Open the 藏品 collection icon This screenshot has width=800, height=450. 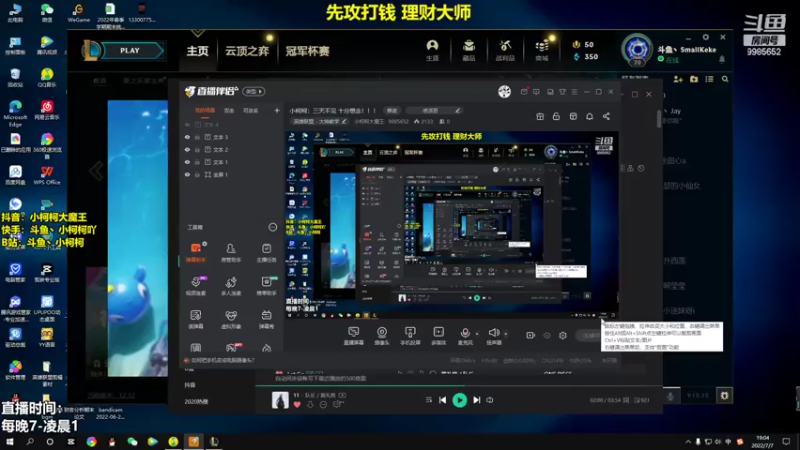[469, 50]
